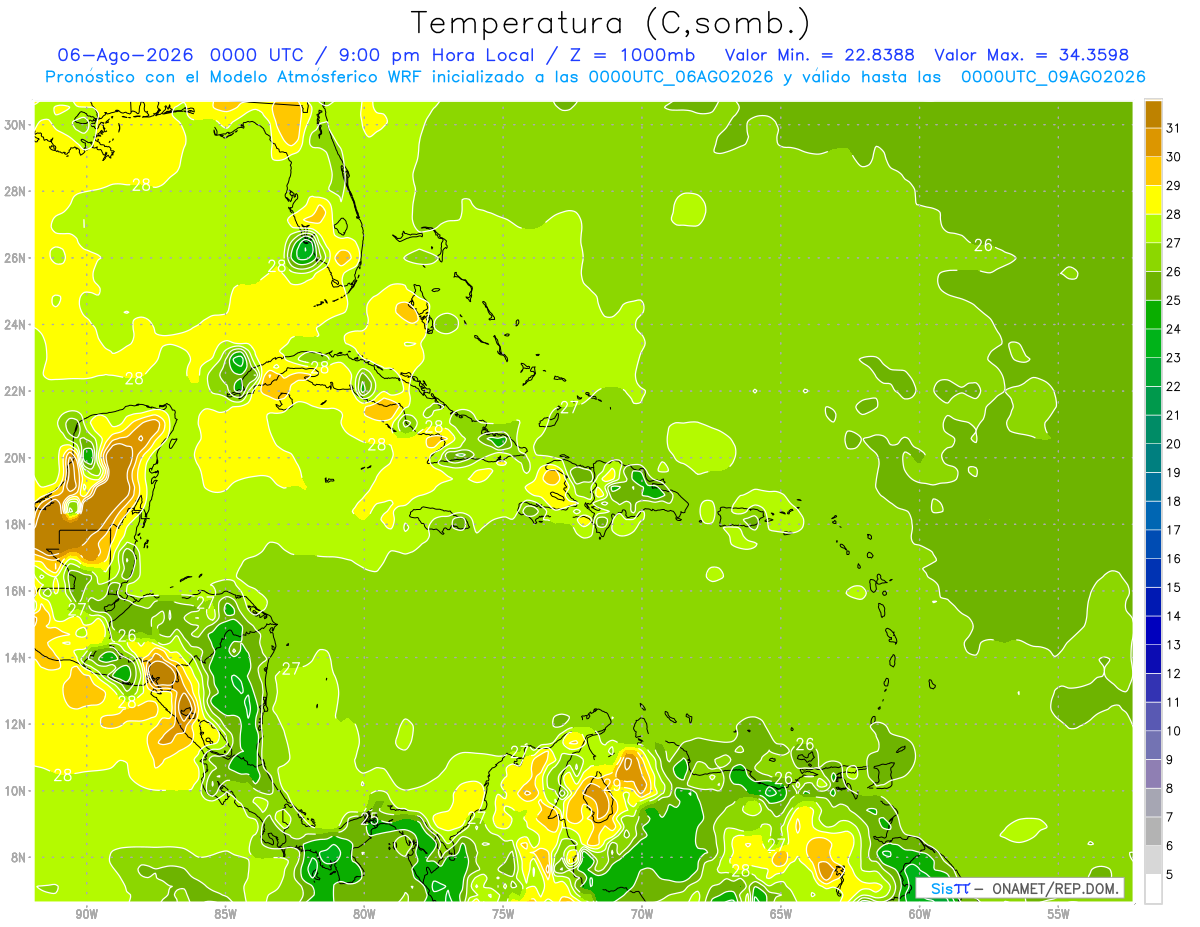
Task: Click the '85W' longitude axis label
Action: coord(225,914)
